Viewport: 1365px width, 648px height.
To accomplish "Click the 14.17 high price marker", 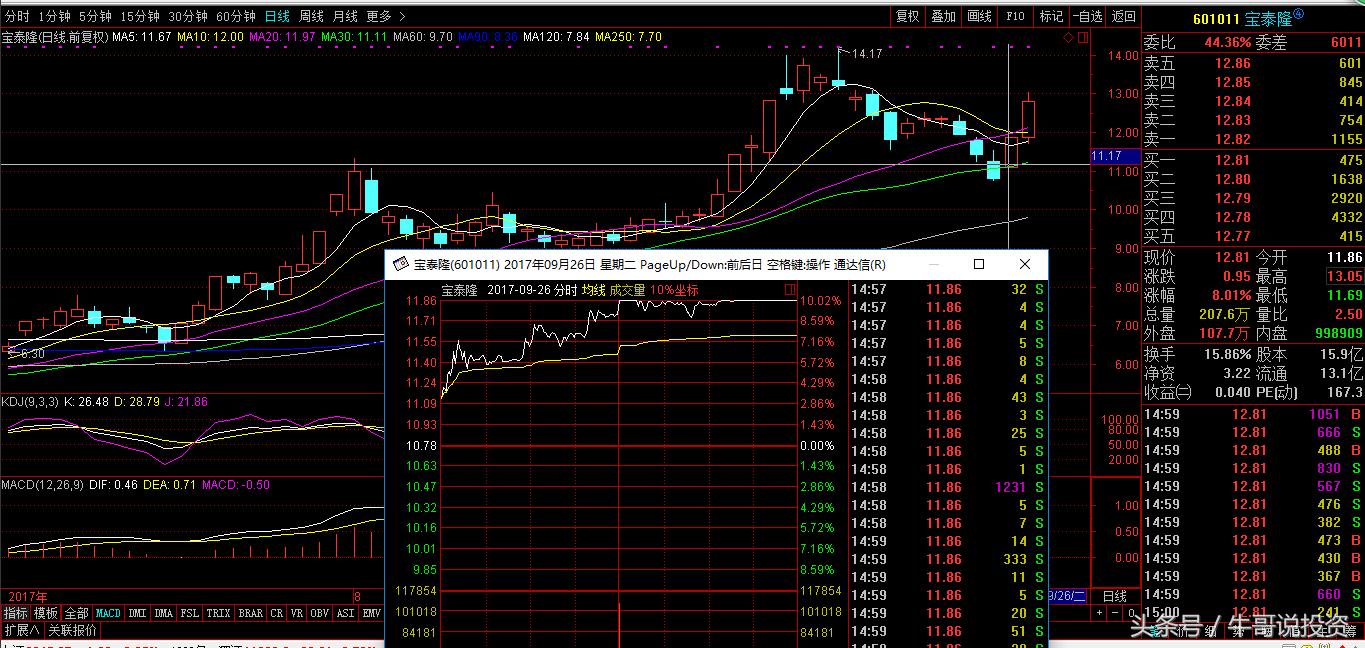I will [867, 54].
